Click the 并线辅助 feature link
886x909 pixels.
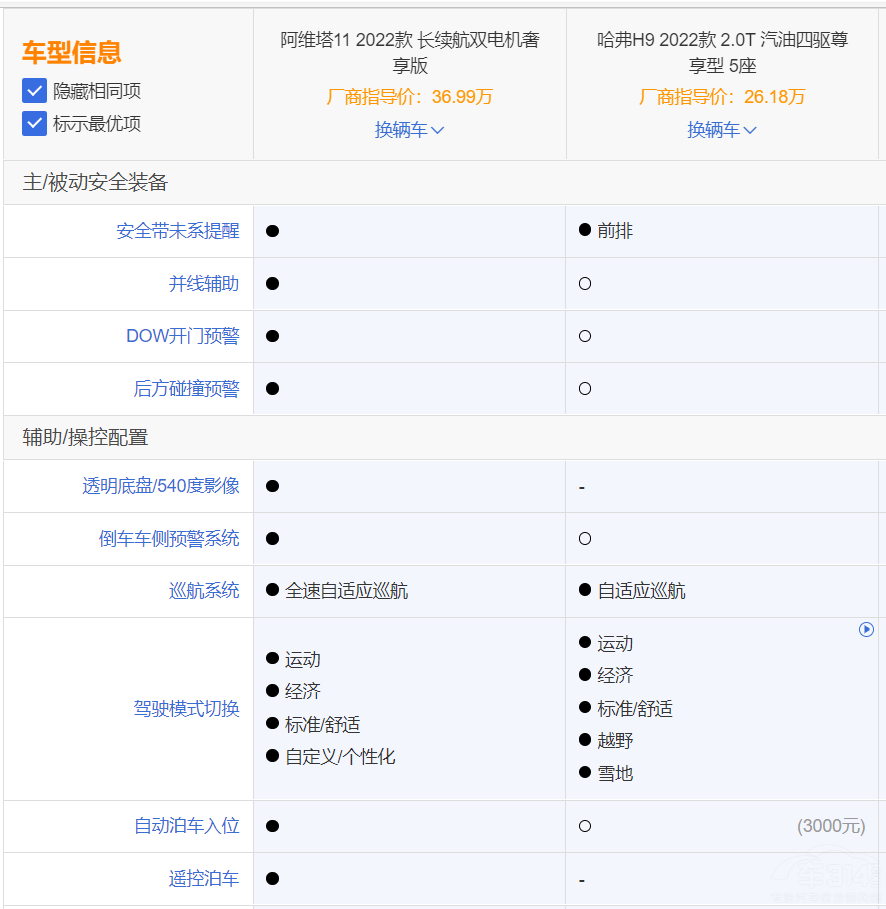(204, 284)
